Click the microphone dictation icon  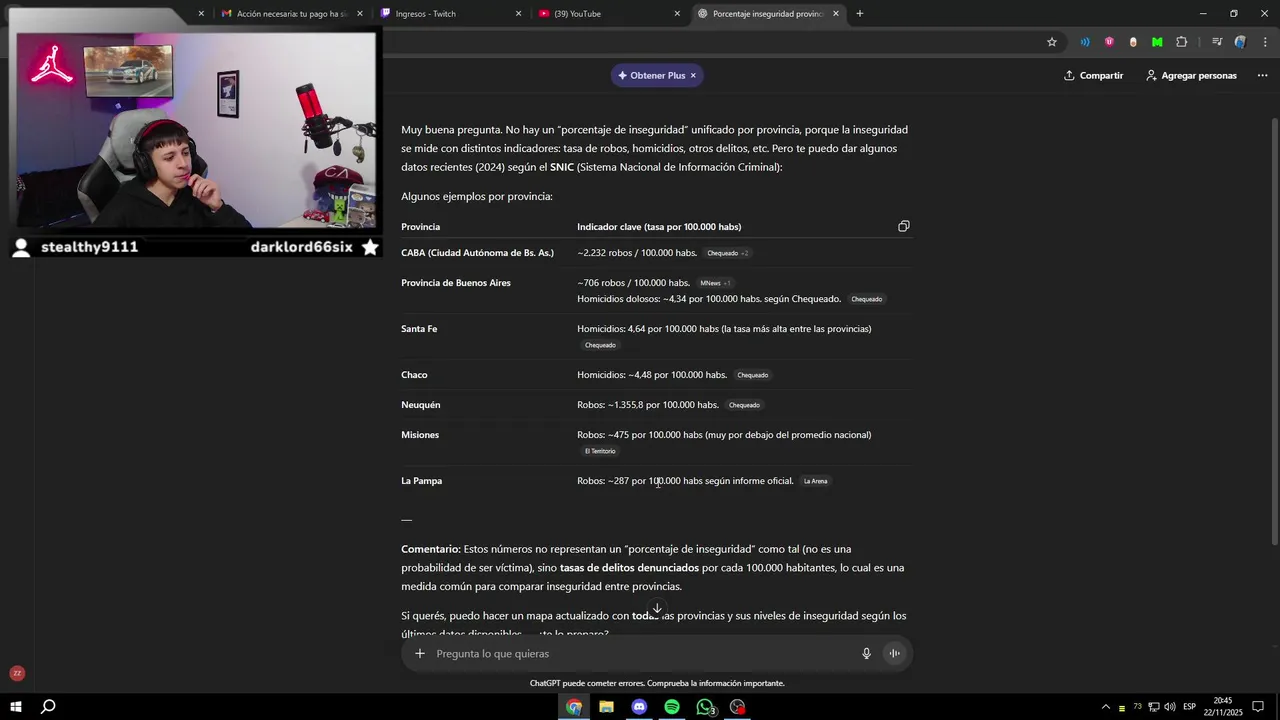point(867,653)
